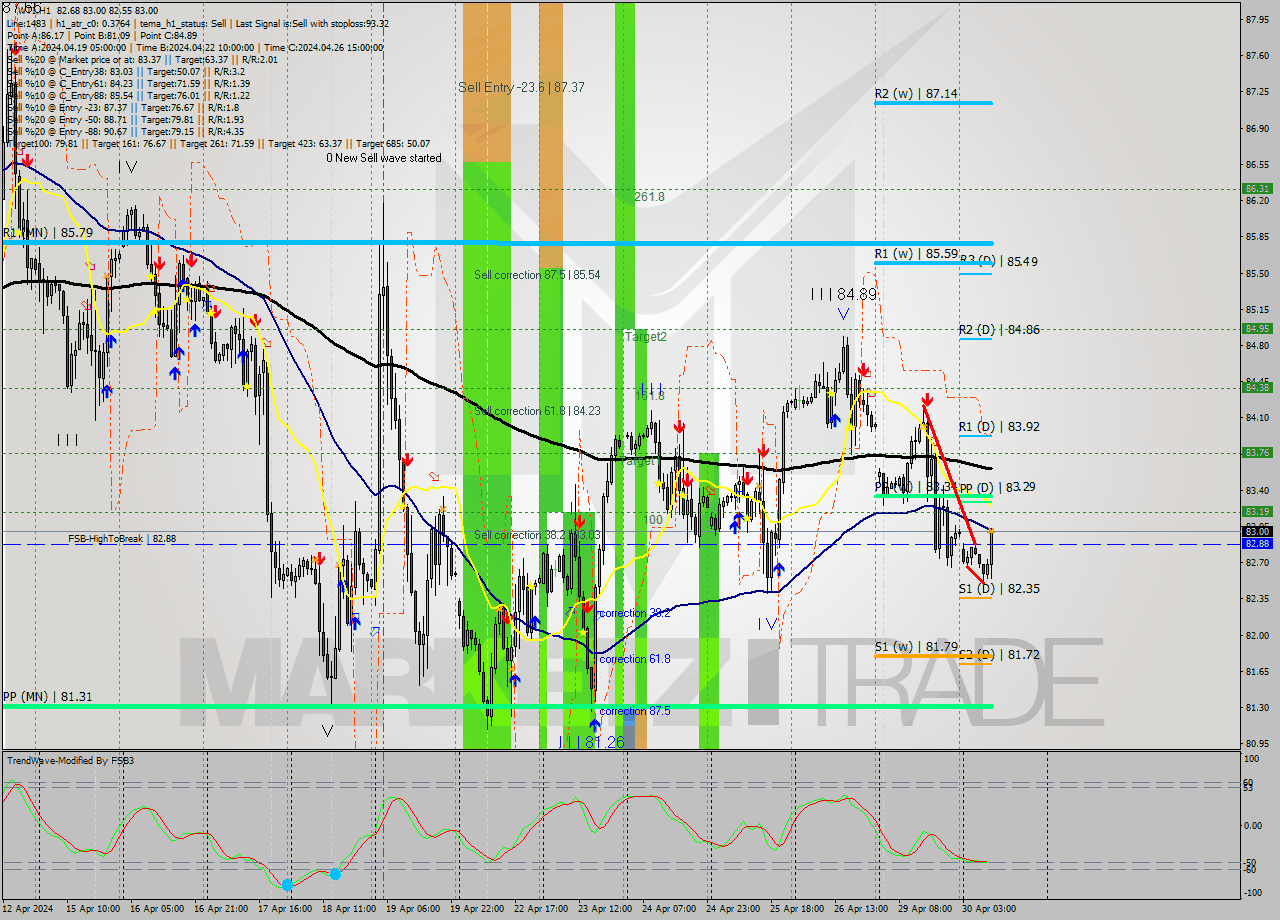The image size is (1280, 920).
Task: Click the 'correction 61.8' blue label
Action: [x=635, y=660]
